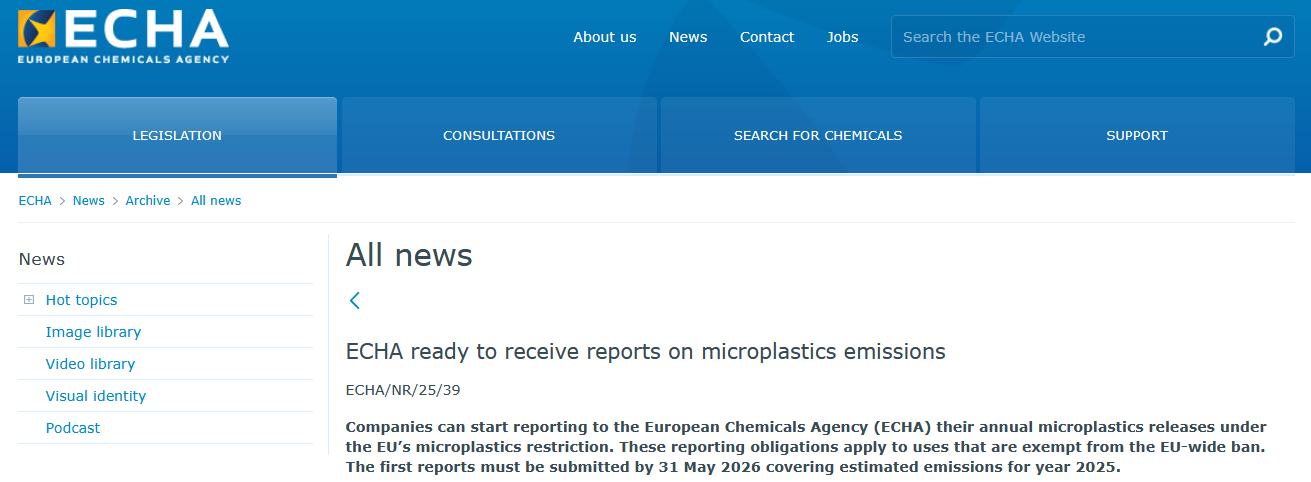Select the Search for Chemicals tab
The width and height of the screenshot is (1311, 482).
818,136
